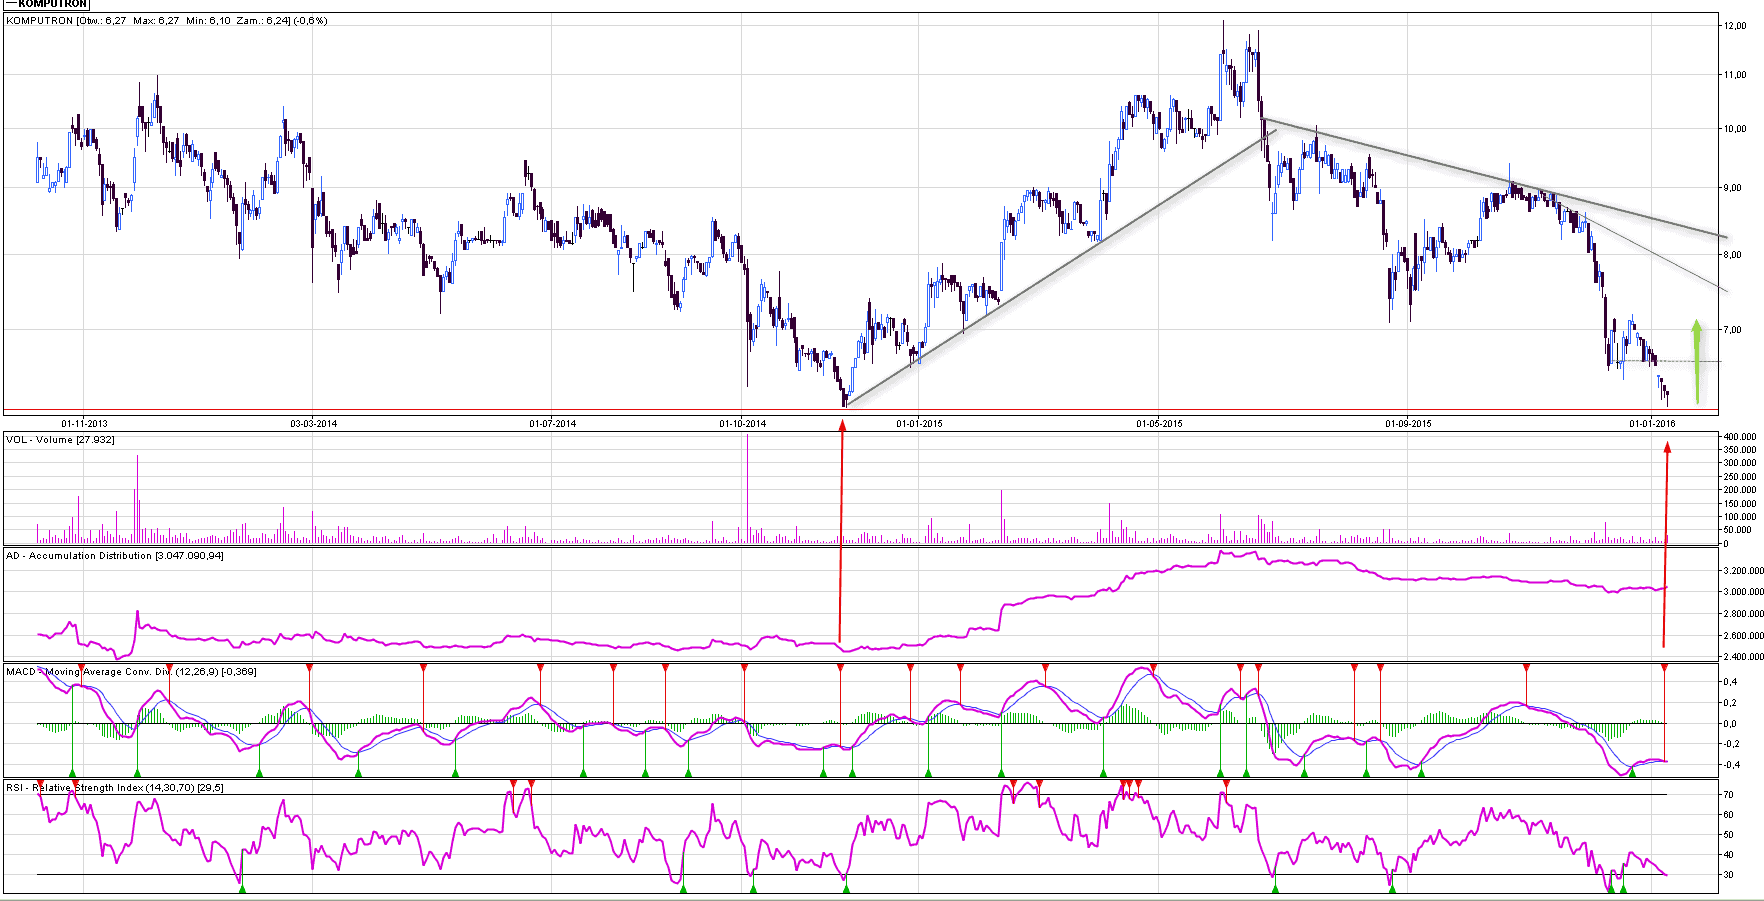This screenshot has height=901, width=1764.
Task: Click the red arrow tip in volume panel far right
Action: coord(1667,449)
